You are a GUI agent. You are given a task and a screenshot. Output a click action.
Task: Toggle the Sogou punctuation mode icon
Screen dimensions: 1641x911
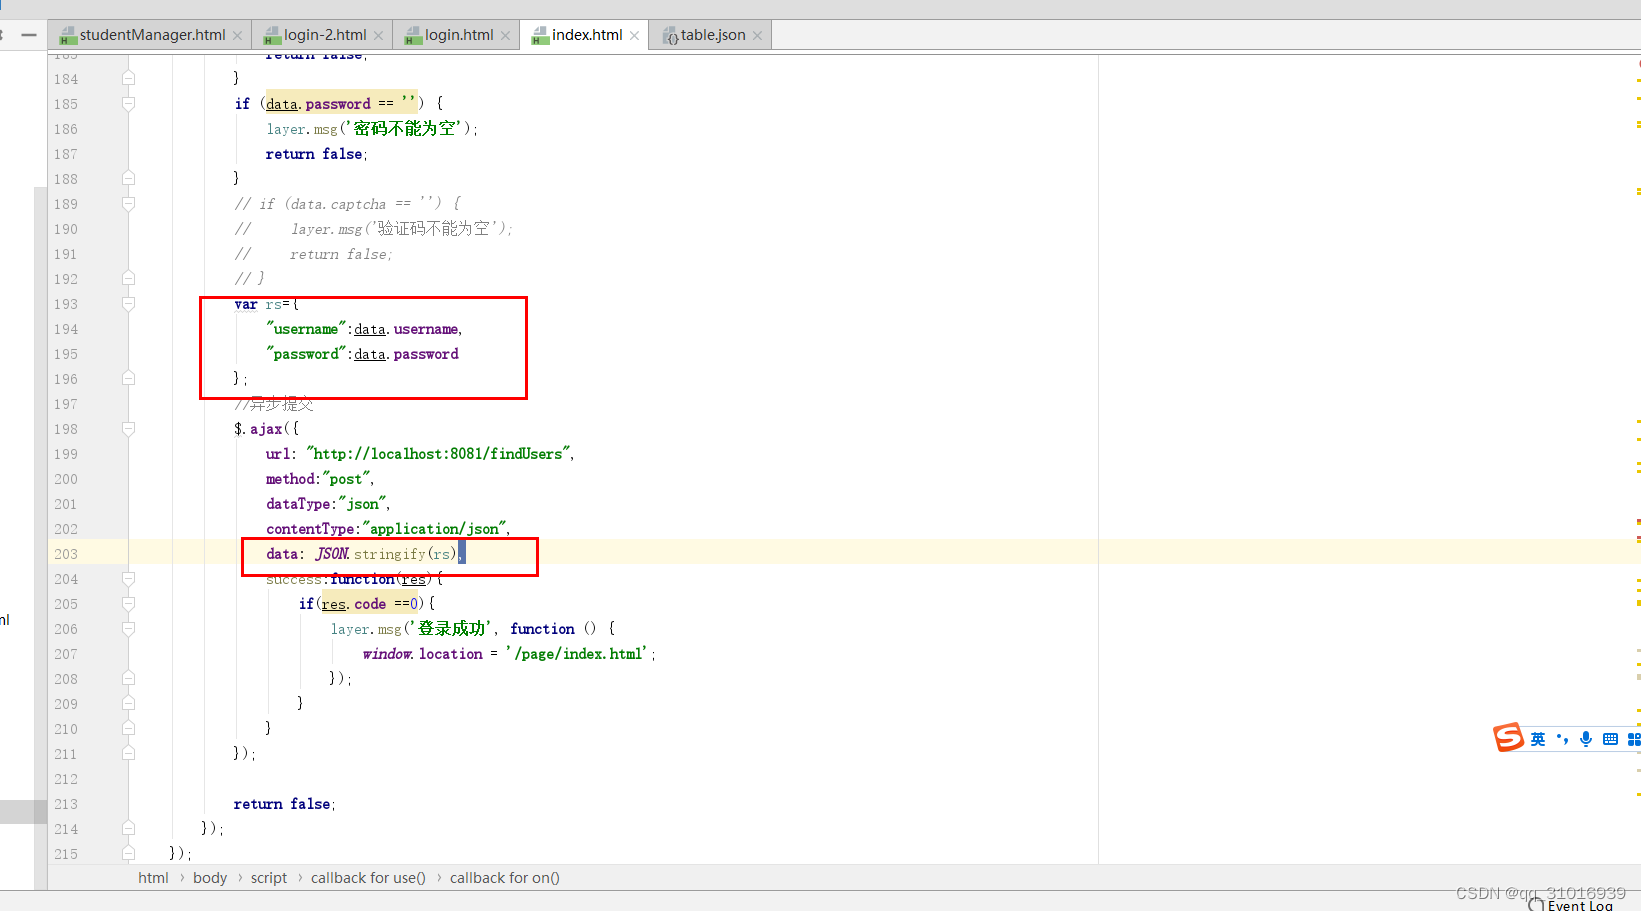pyautogui.click(x=1562, y=739)
